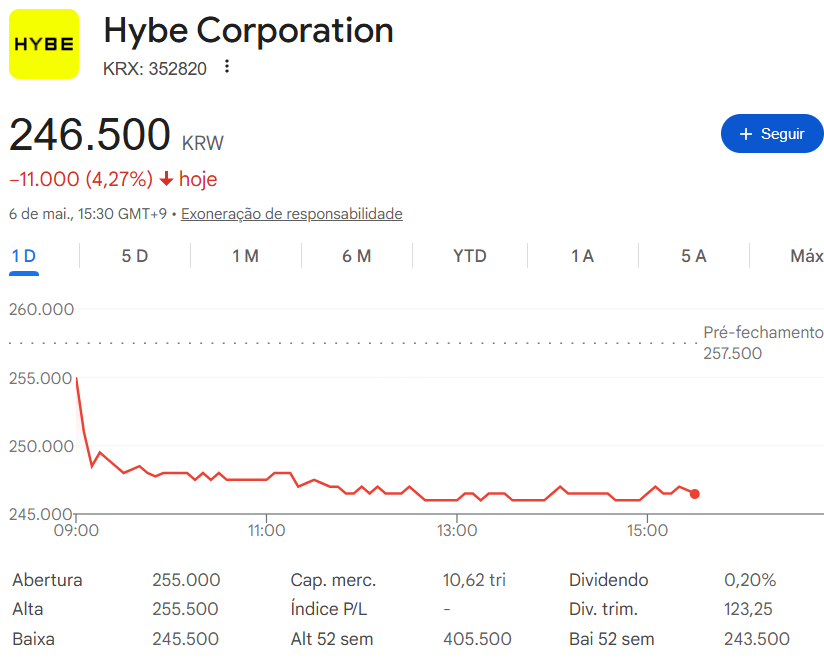Screen dimensions: 824x660
Task: Click the 246.500 price value
Action: (90, 135)
